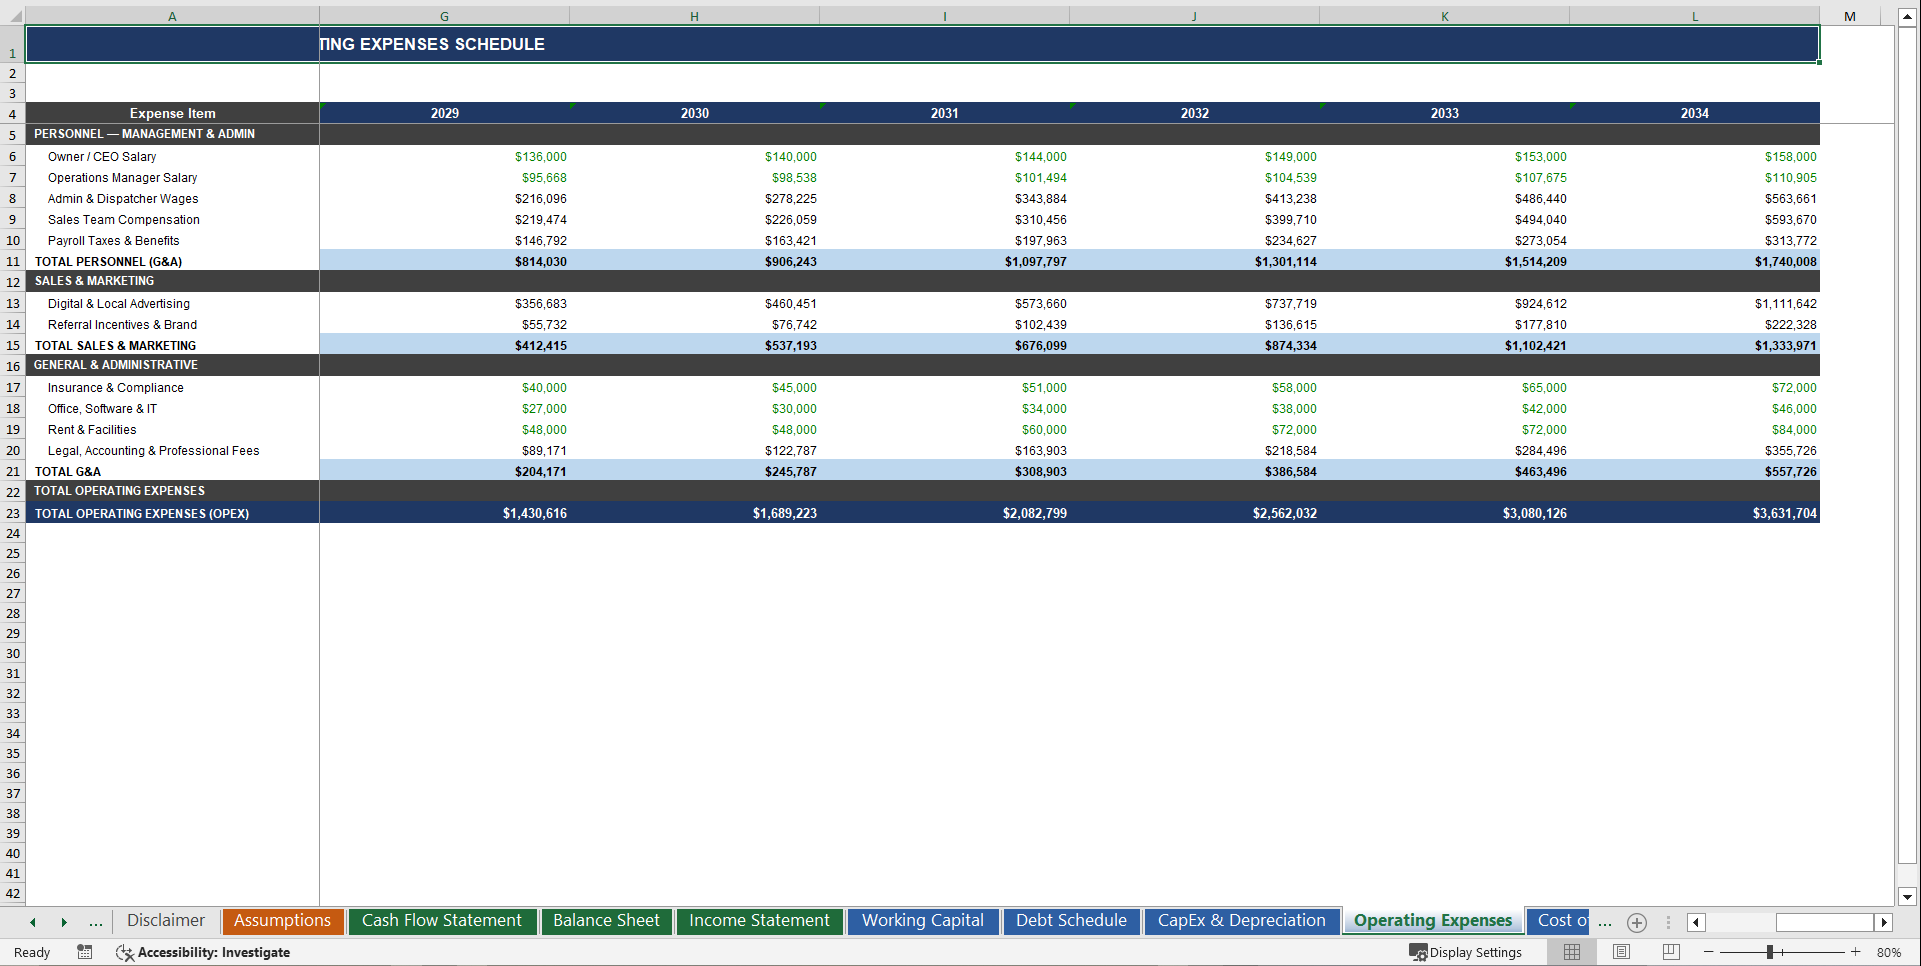Switch to Page Layout view icon

point(1620,952)
